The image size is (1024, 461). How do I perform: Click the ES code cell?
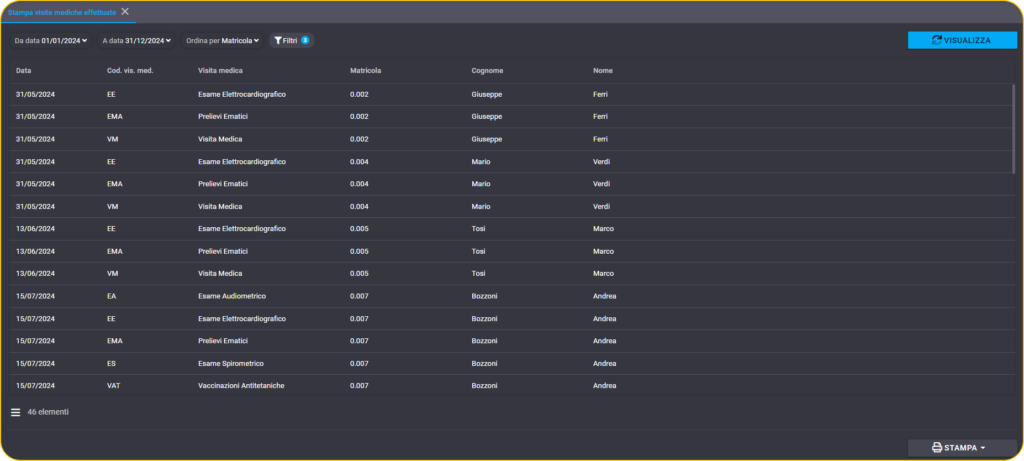(x=111, y=363)
